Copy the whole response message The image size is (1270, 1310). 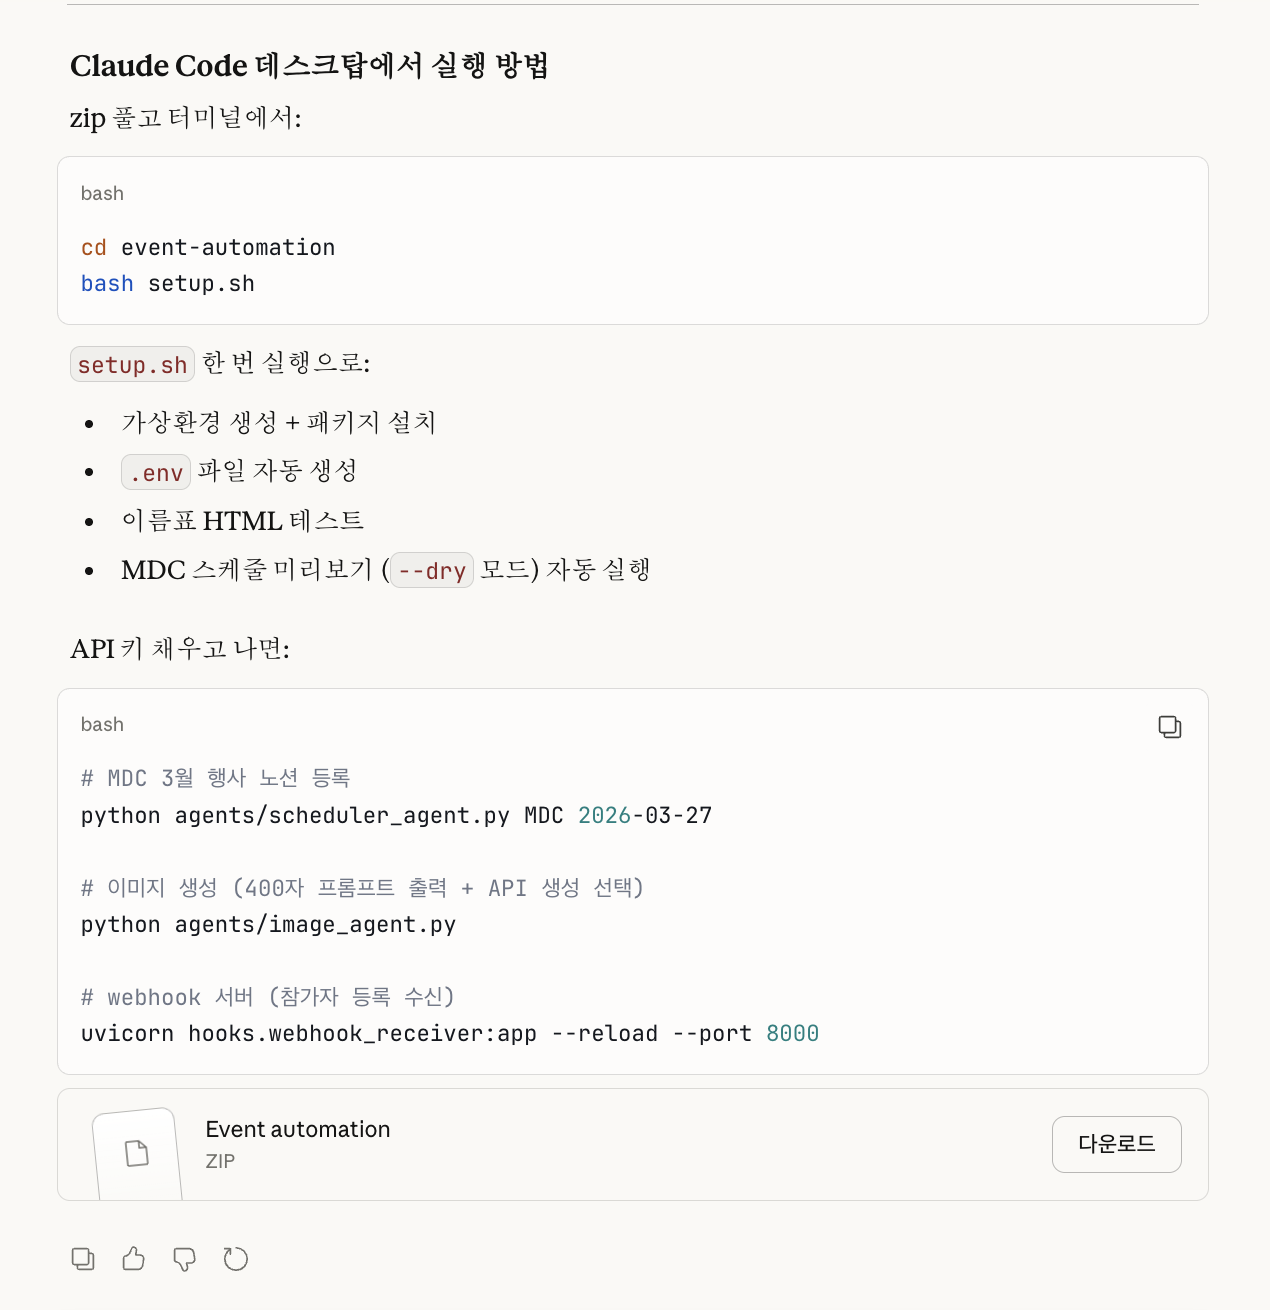[x=83, y=1259]
